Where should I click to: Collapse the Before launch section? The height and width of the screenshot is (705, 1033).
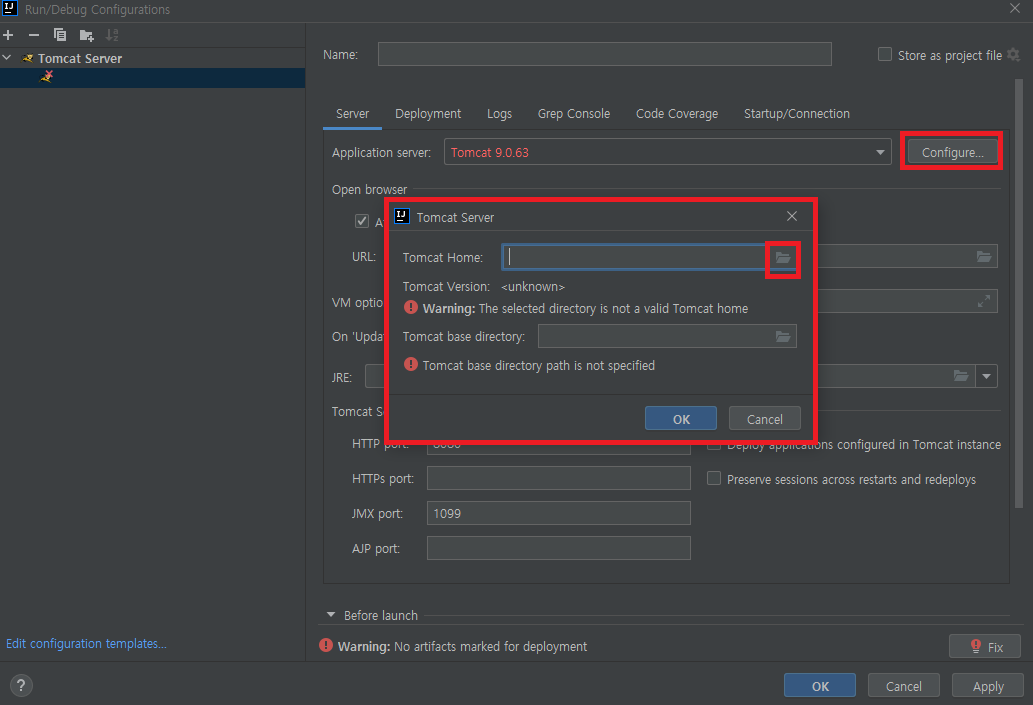[331, 615]
